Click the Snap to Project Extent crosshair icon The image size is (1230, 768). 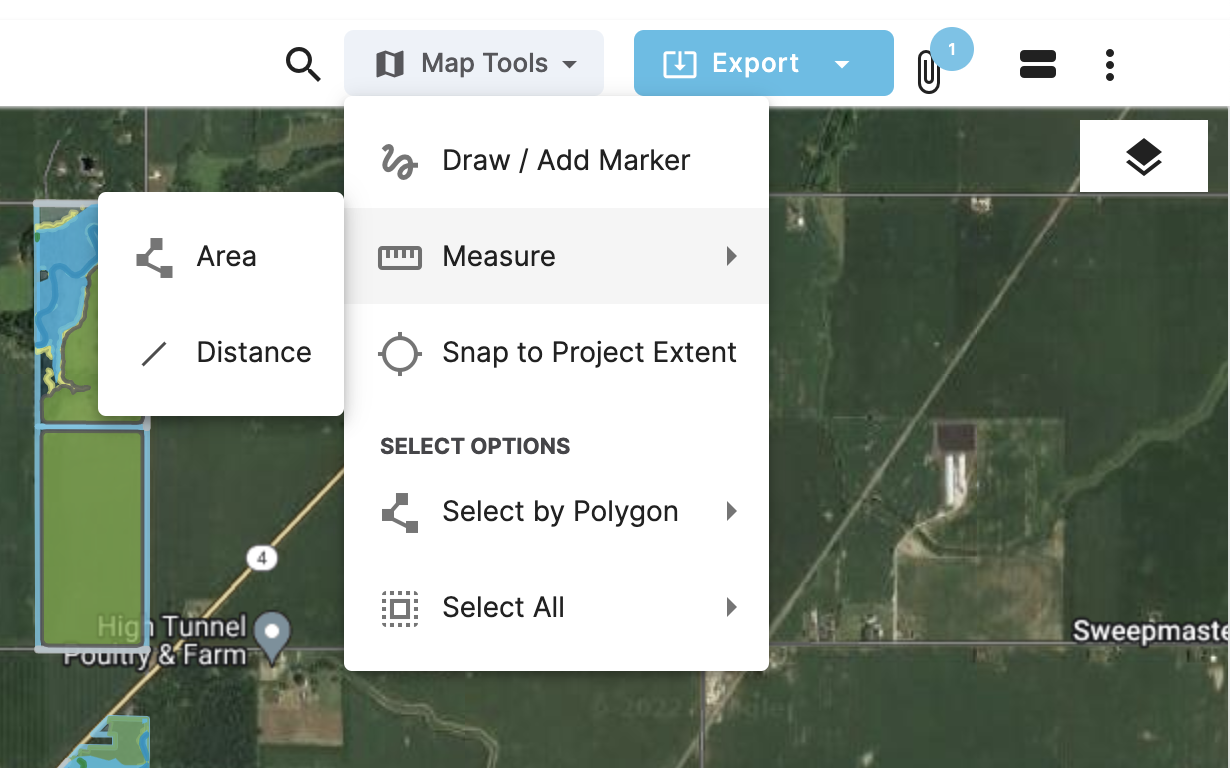point(399,352)
